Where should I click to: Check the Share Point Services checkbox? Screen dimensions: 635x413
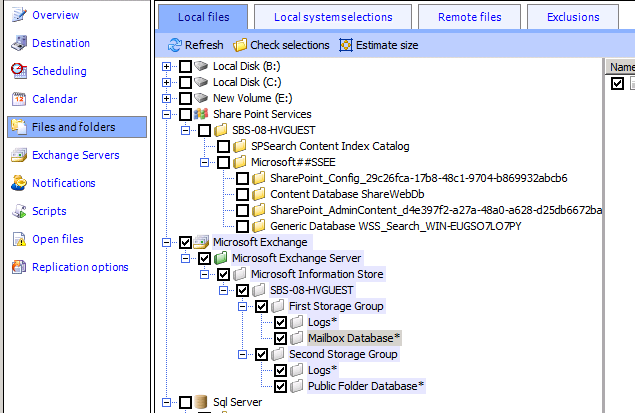pos(185,114)
